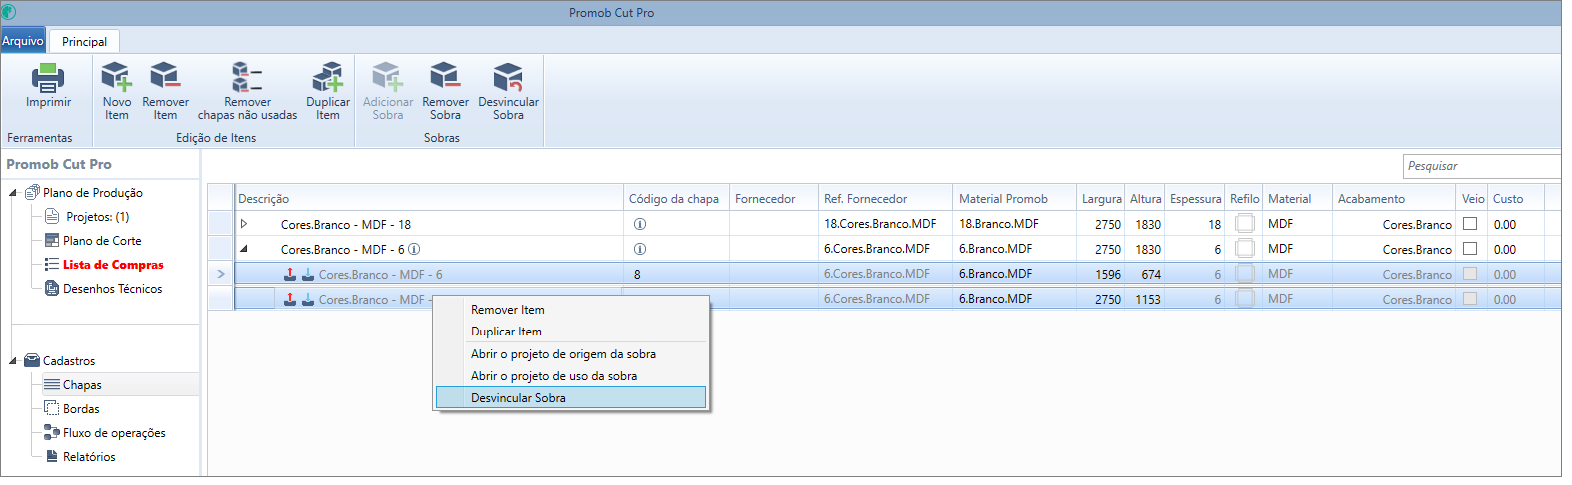Click the Desvincular Sobra ribbon icon
The image size is (1572, 485).
coord(508,77)
